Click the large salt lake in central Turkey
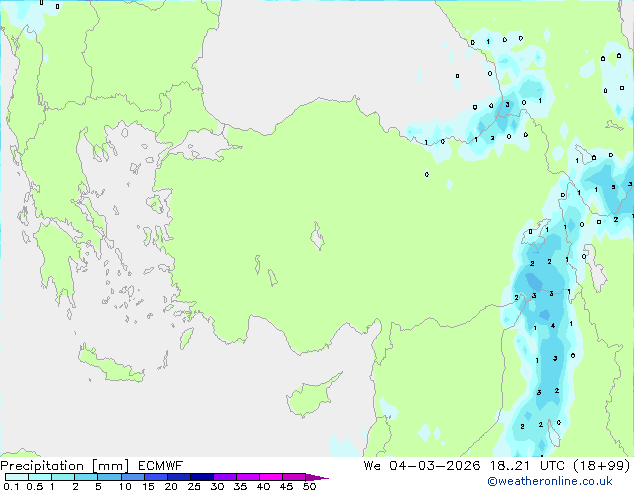Viewport: 634px width, 490px height. pyautogui.click(x=317, y=237)
